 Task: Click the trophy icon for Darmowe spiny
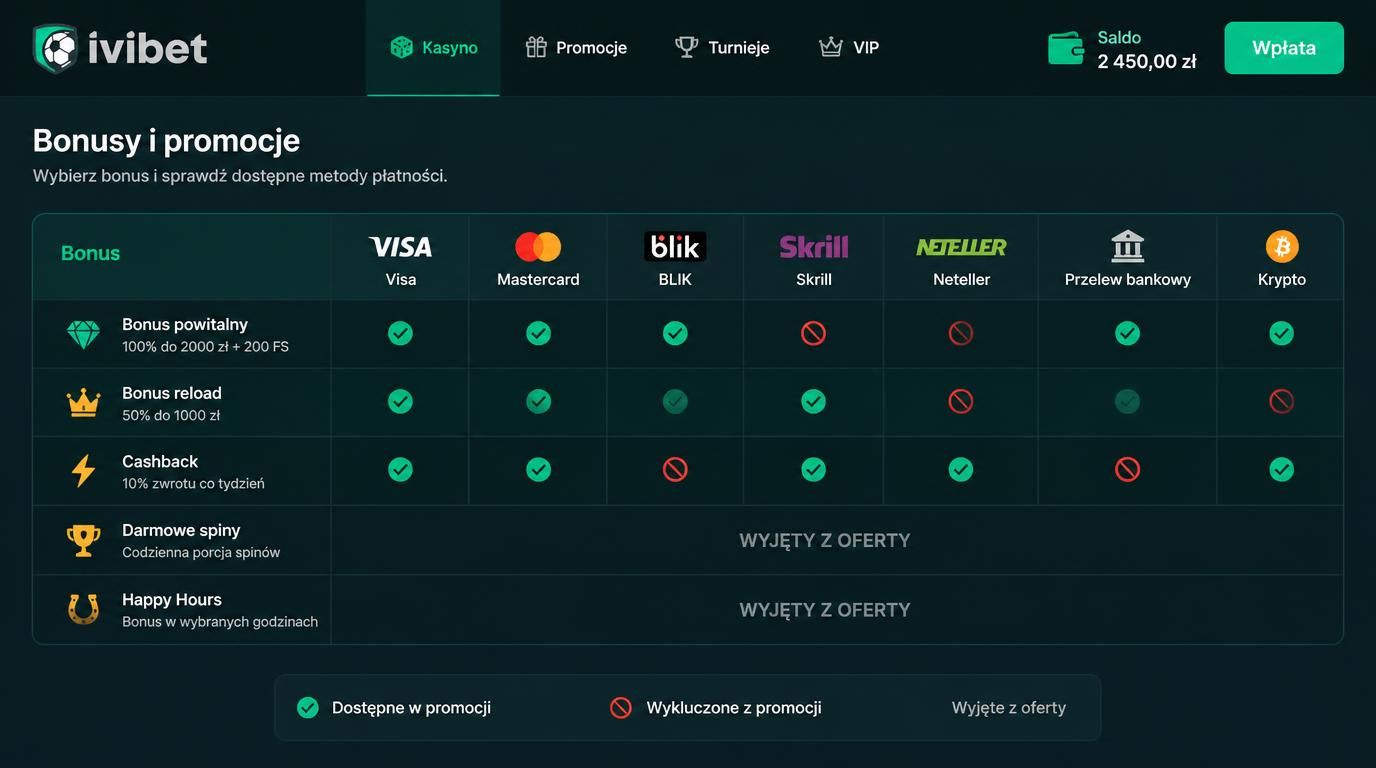[83, 540]
